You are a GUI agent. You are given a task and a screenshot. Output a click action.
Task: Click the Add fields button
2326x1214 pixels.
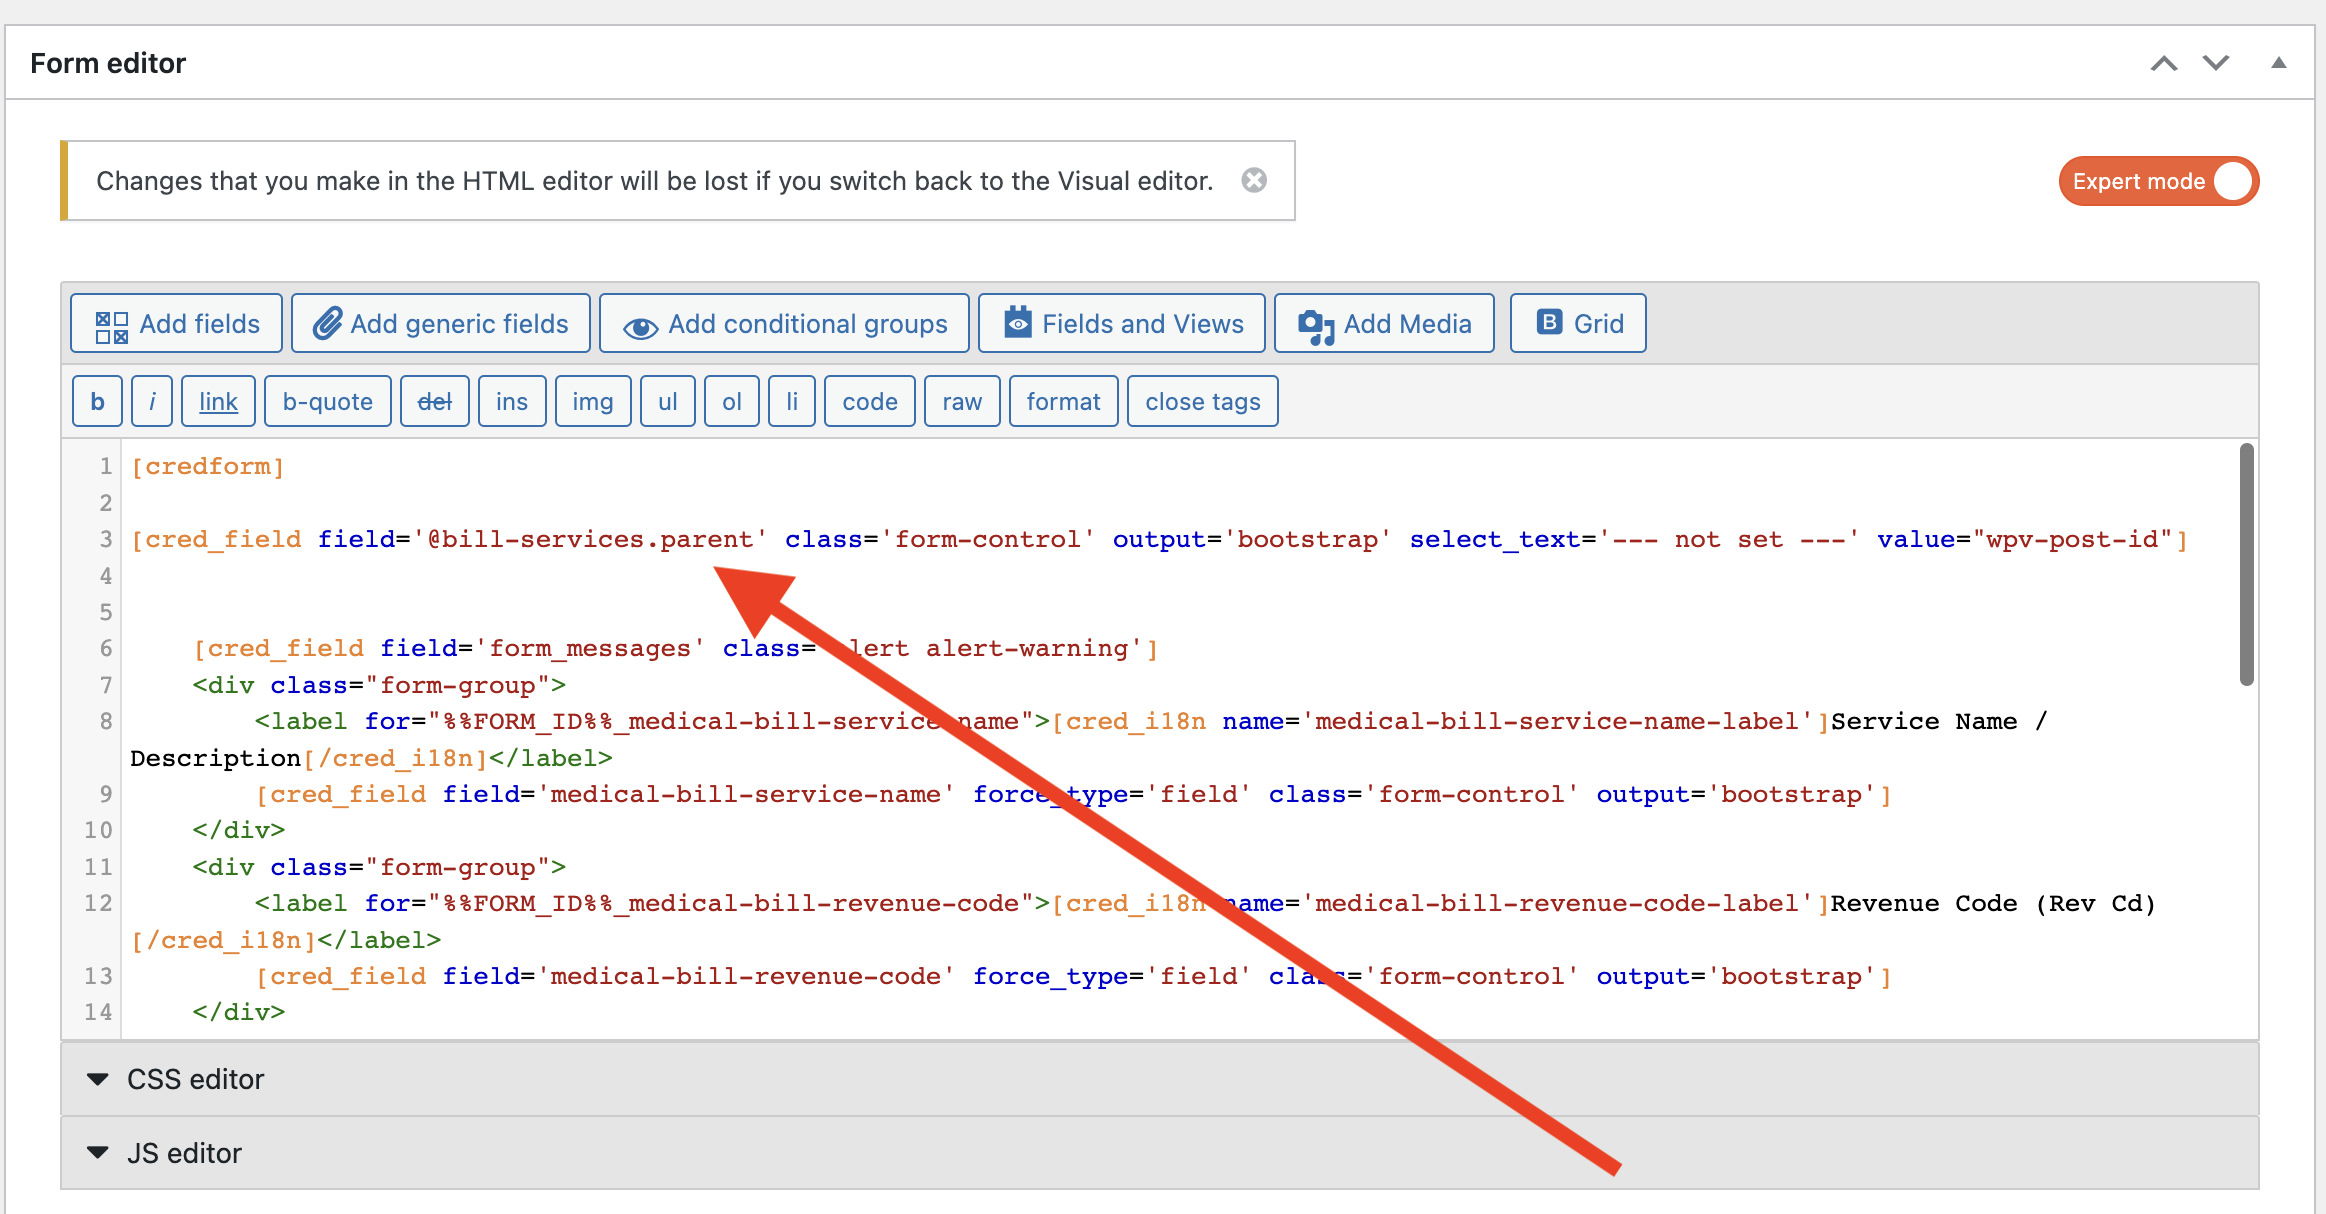[x=177, y=323]
